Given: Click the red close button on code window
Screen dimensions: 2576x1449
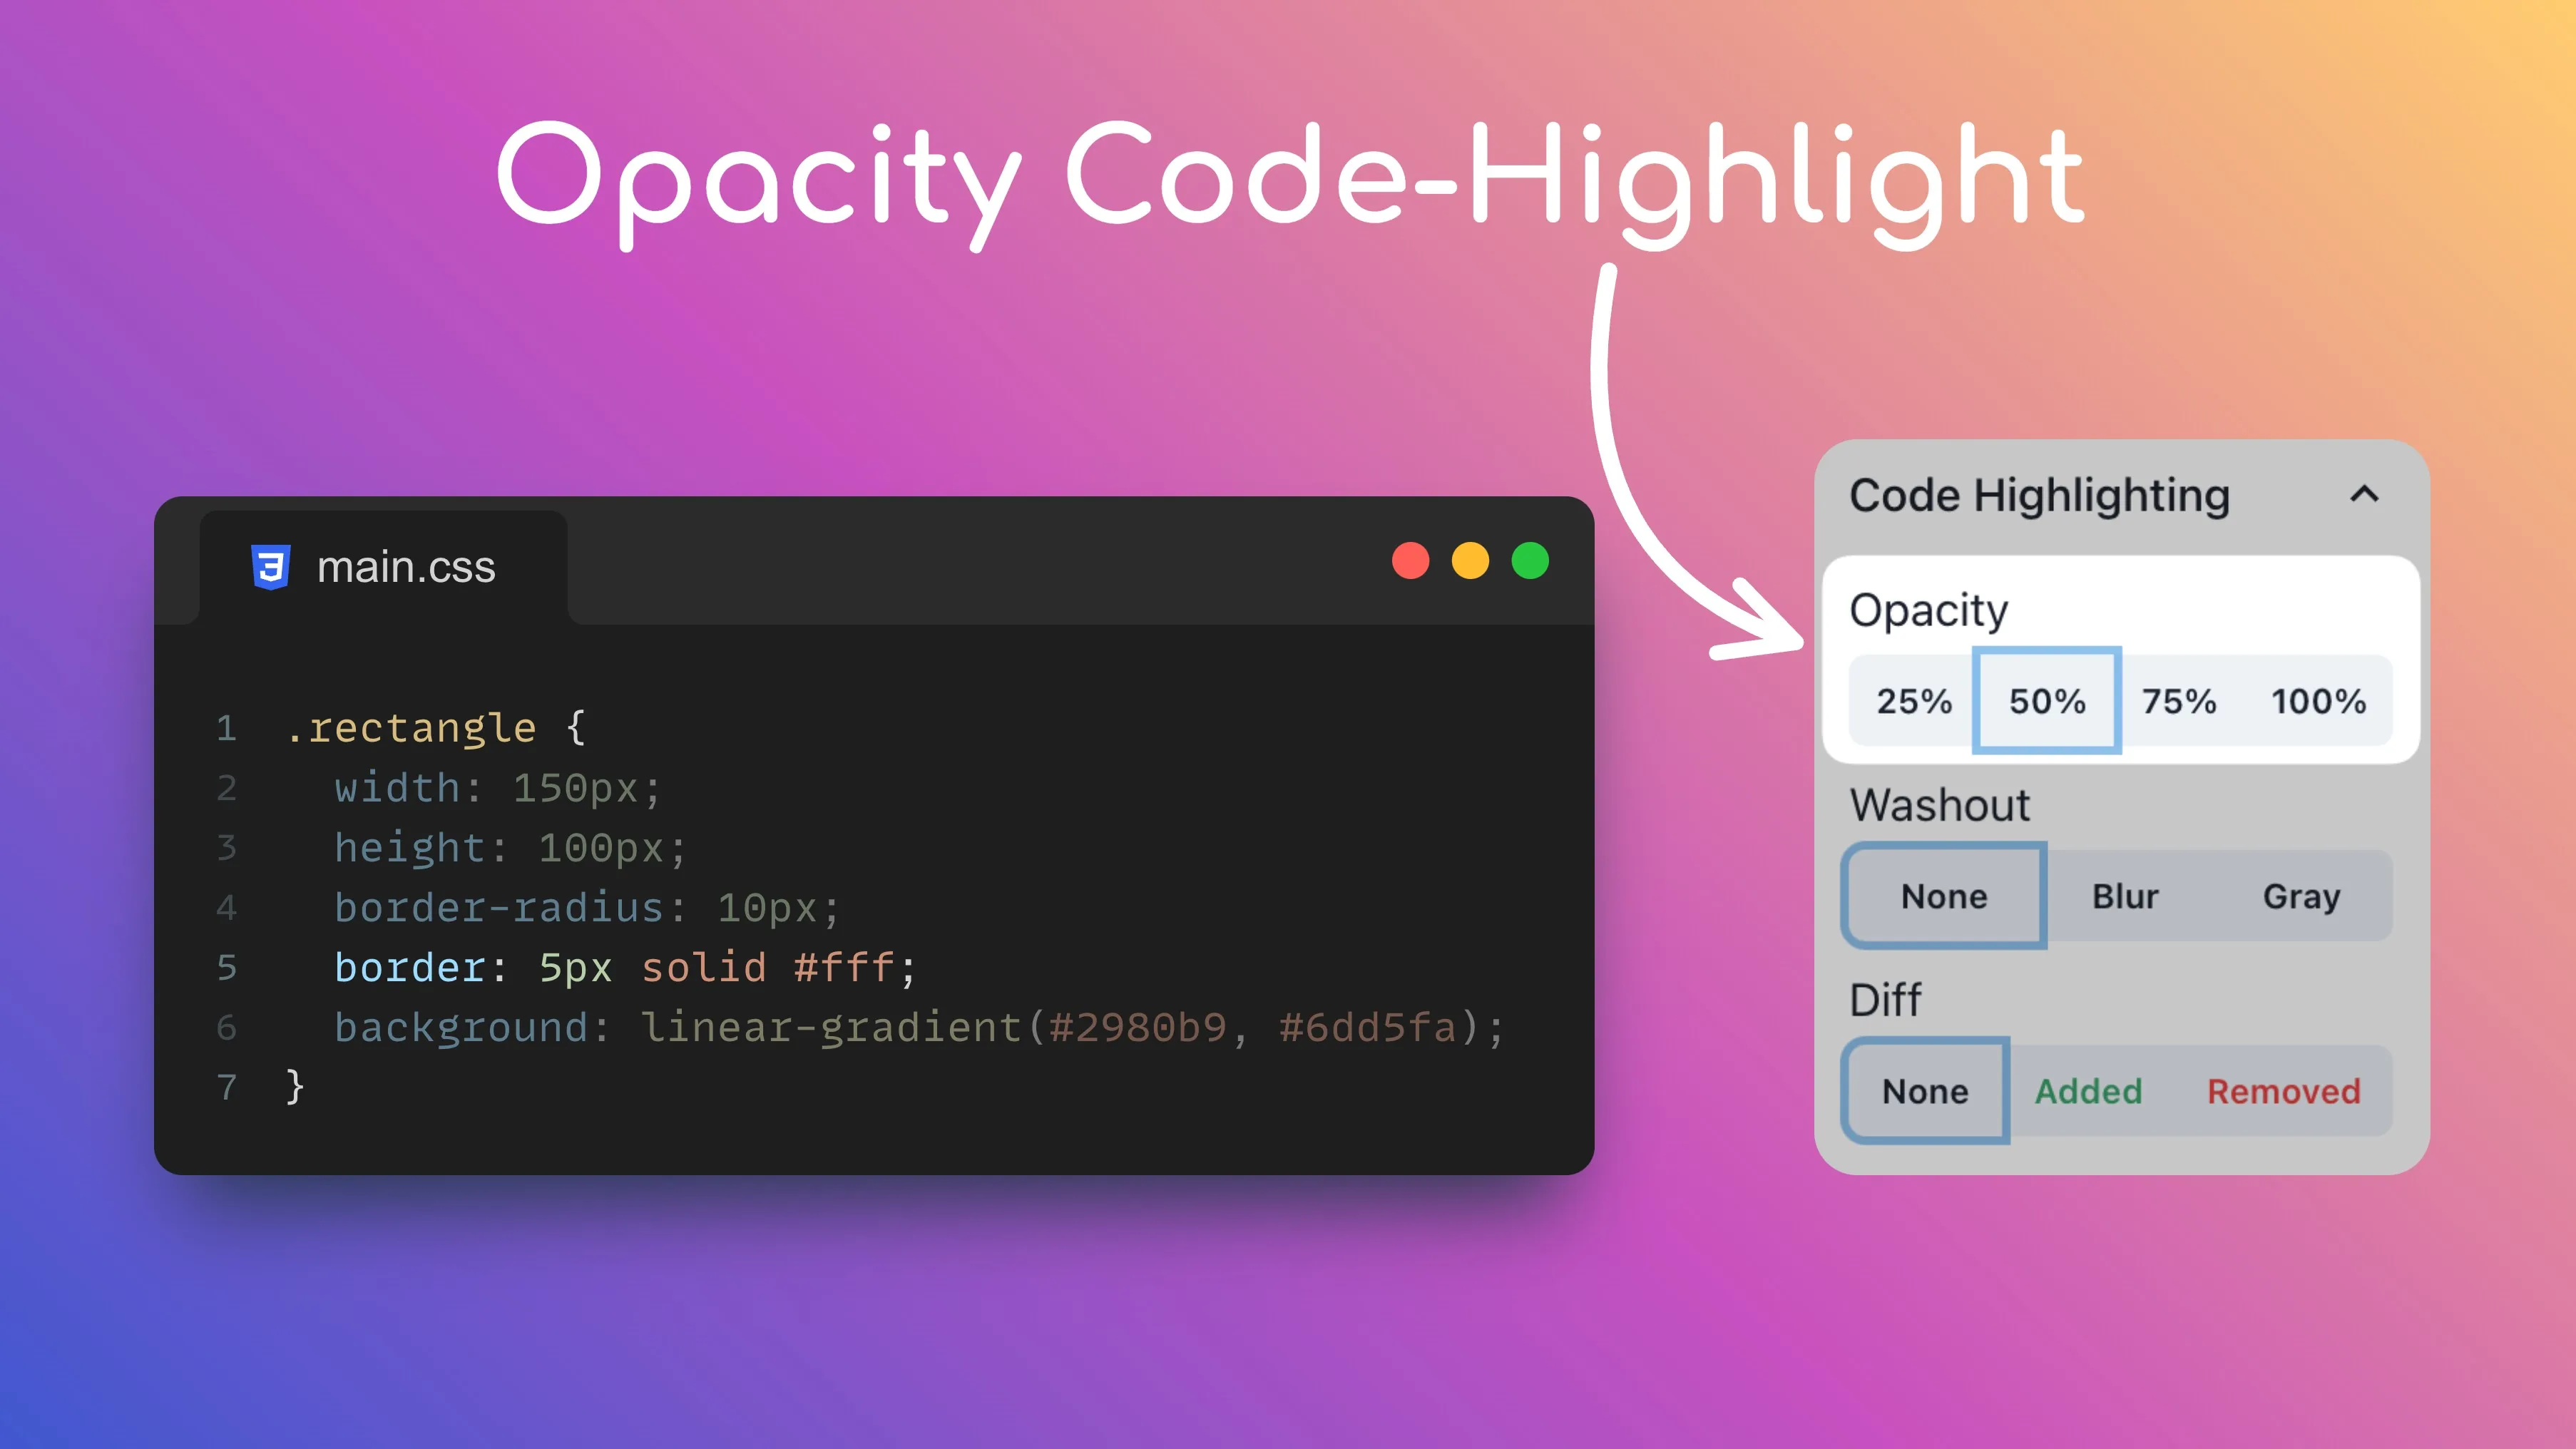Looking at the screenshot, I should click(x=1410, y=561).
